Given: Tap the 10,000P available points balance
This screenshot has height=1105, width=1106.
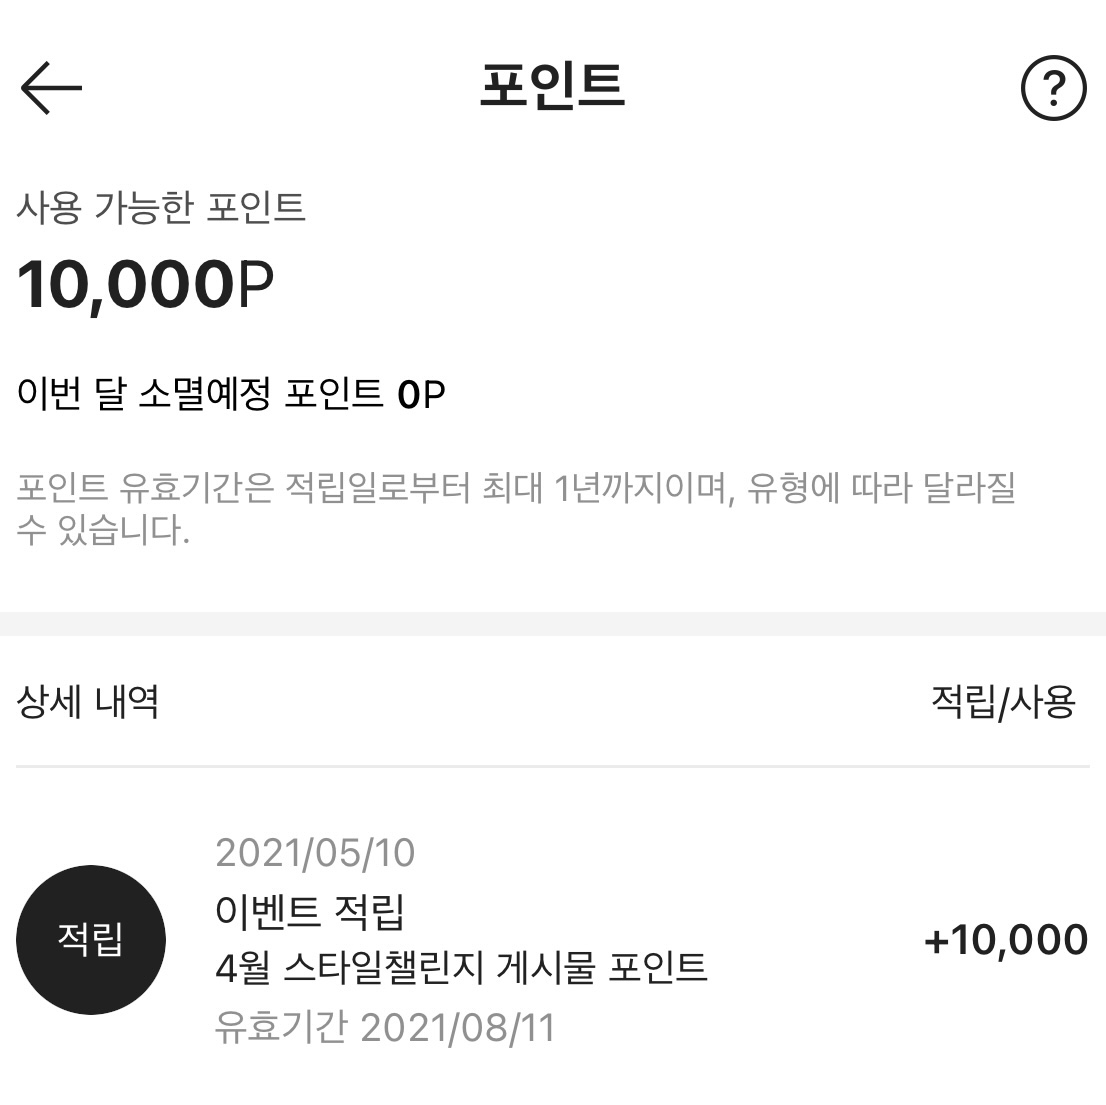Looking at the screenshot, I should pos(145,285).
